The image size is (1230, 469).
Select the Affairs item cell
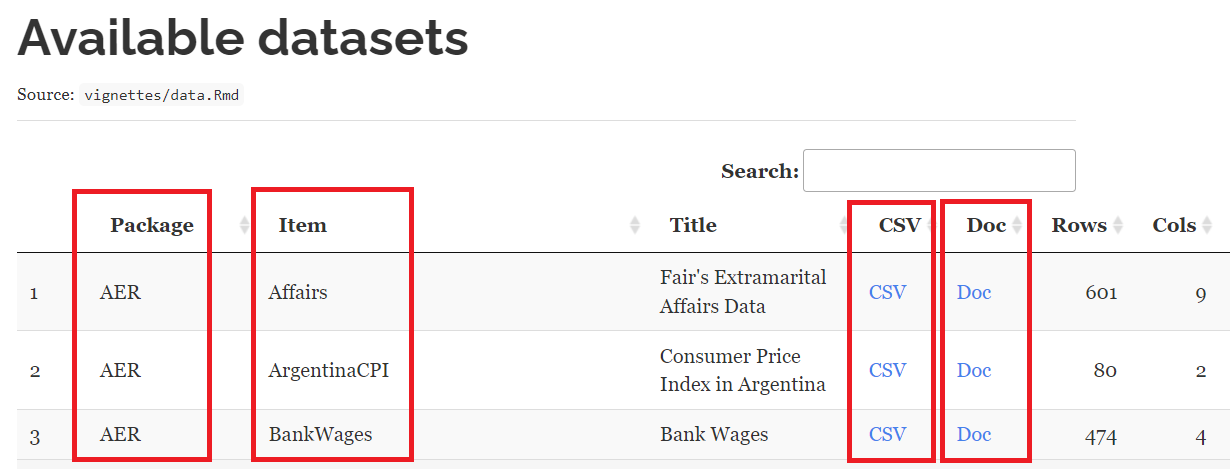pos(298,292)
